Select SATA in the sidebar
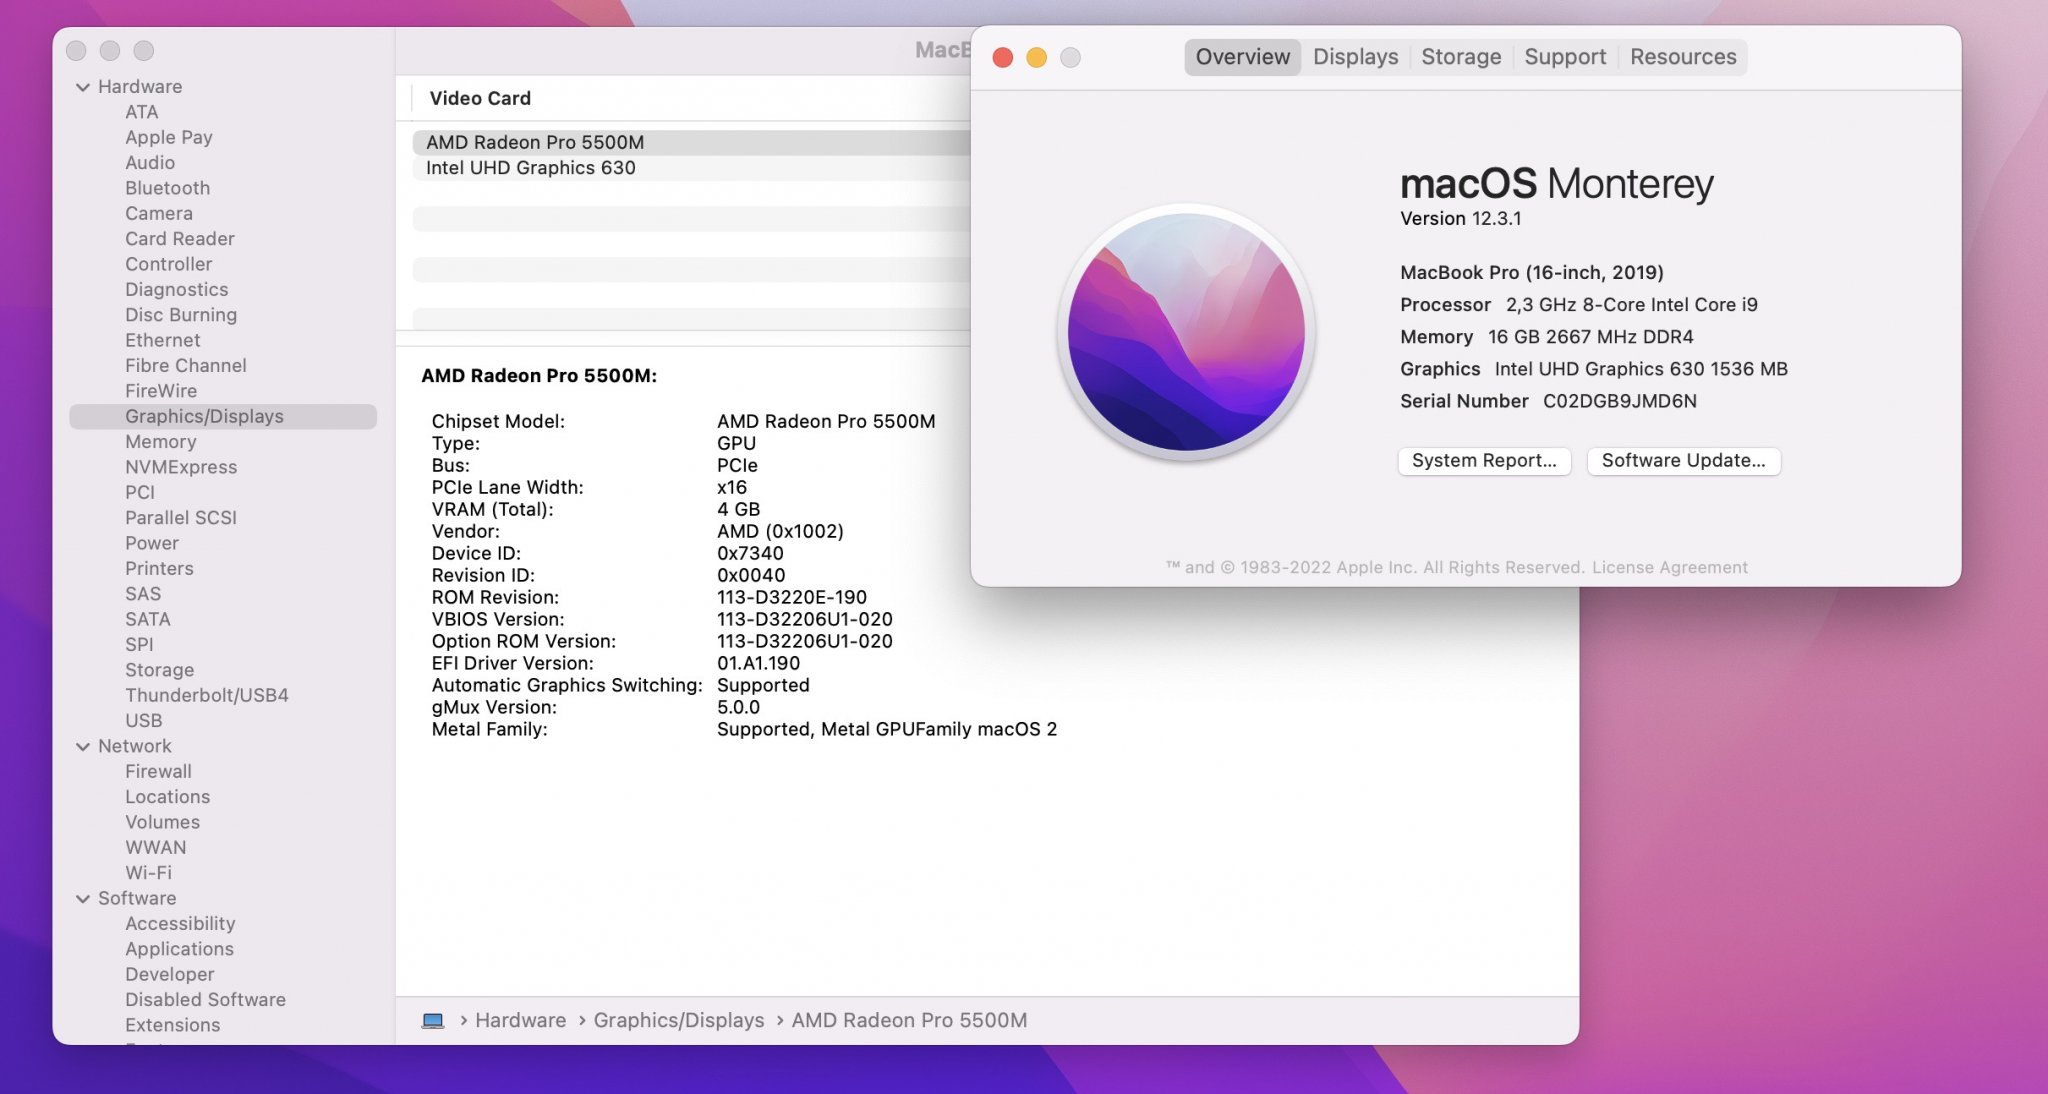Image resolution: width=2048 pixels, height=1094 pixels. click(x=148, y=620)
